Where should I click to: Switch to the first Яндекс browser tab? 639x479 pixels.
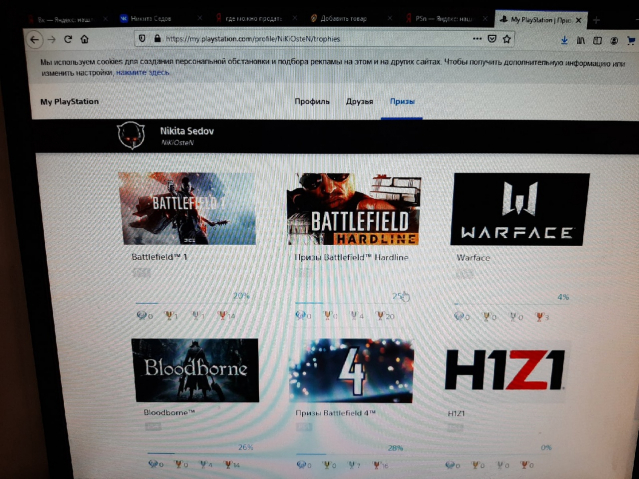click(x=67, y=19)
